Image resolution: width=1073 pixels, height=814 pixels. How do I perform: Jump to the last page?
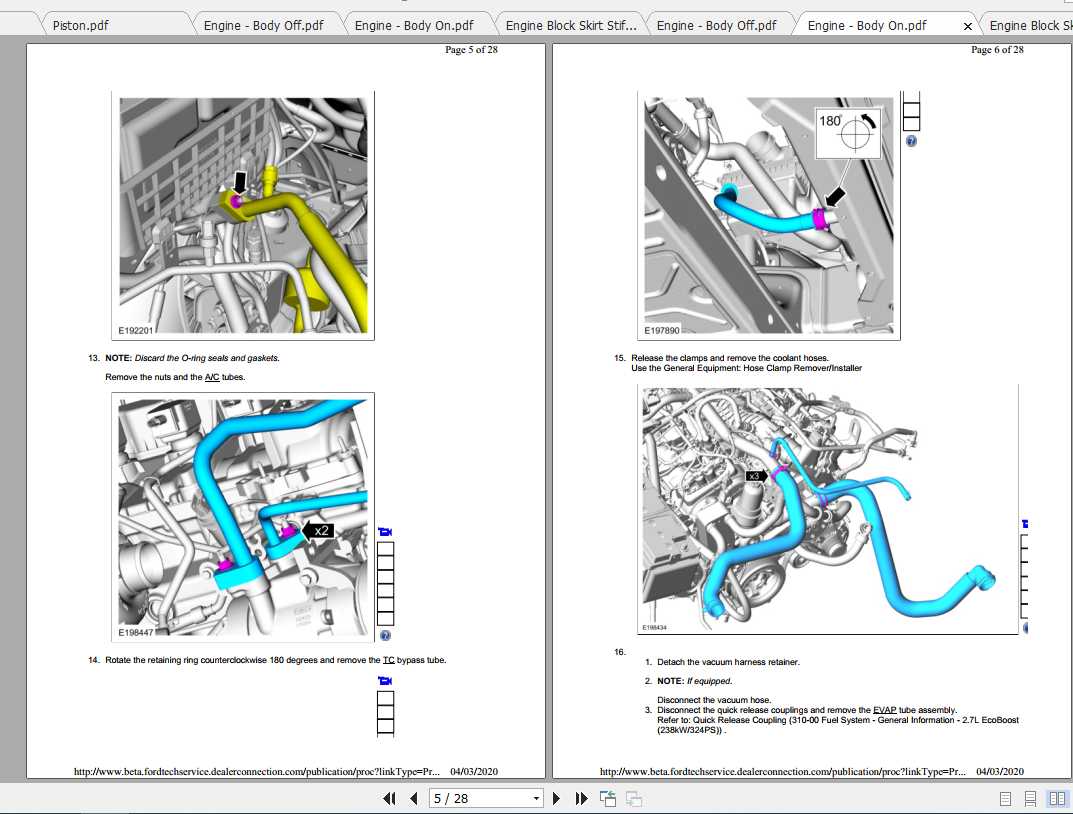tap(582, 798)
